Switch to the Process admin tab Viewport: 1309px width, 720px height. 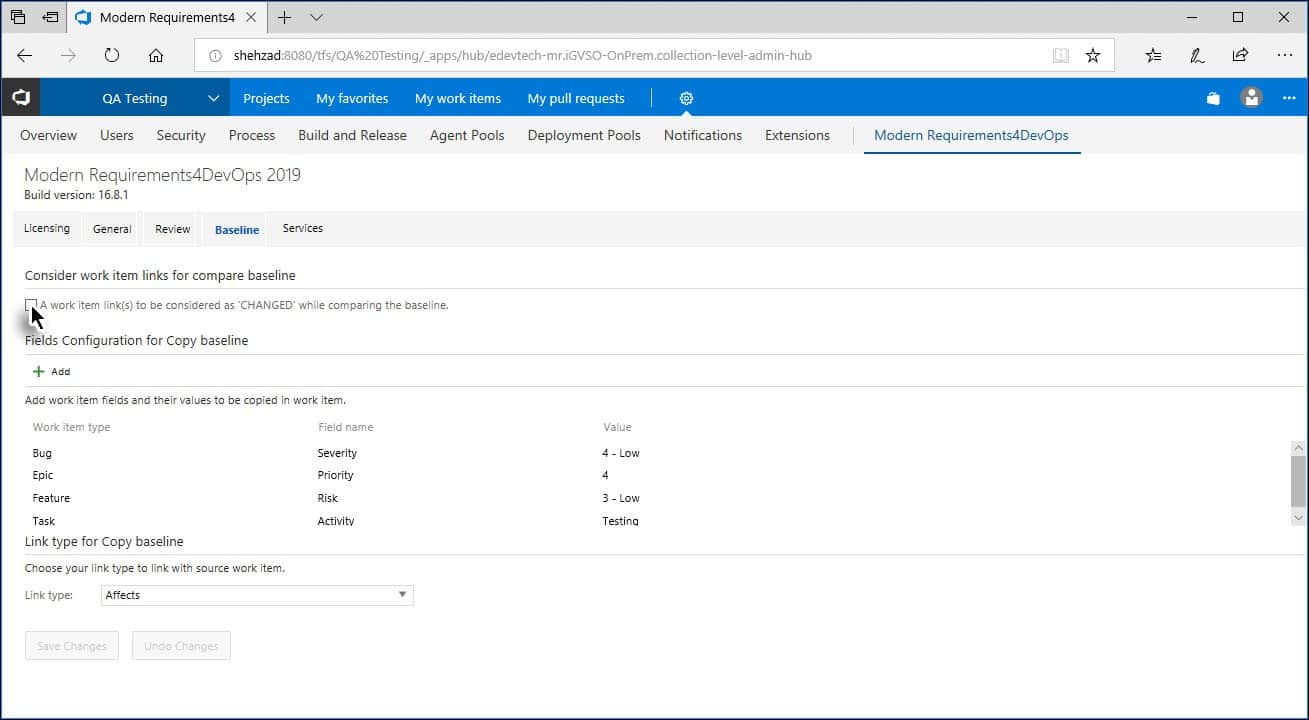pos(252,135)
